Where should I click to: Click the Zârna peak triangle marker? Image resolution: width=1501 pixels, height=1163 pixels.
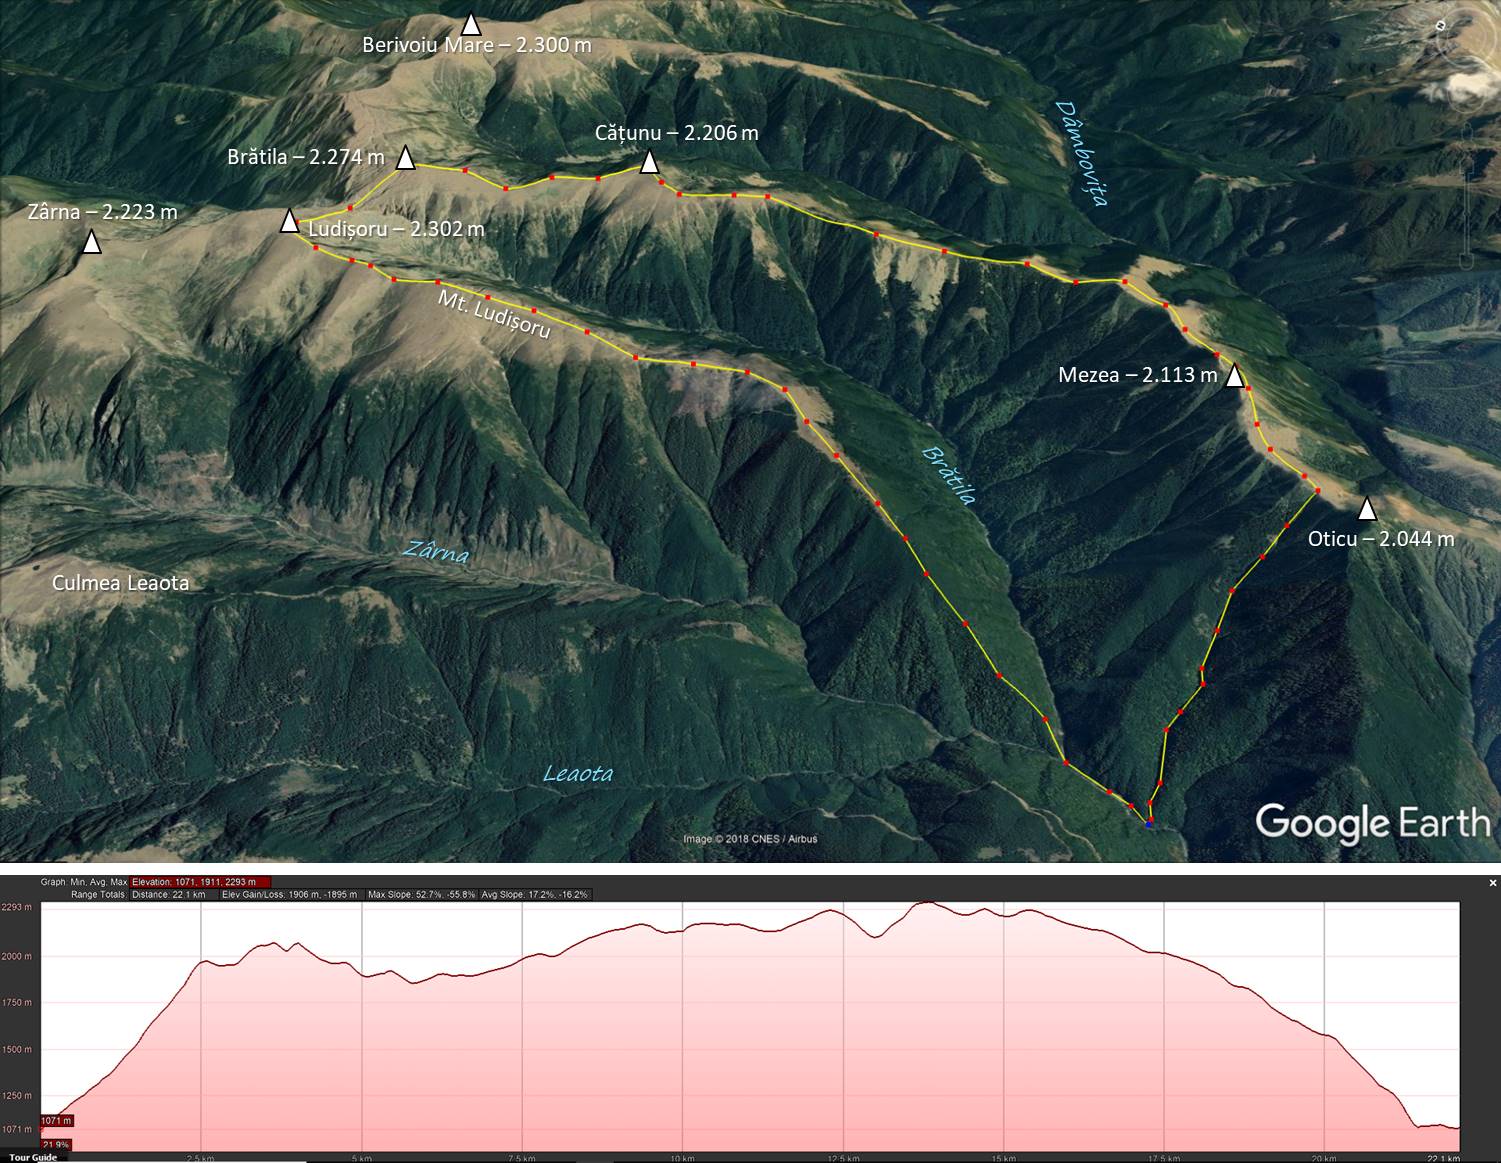[91, 242]
